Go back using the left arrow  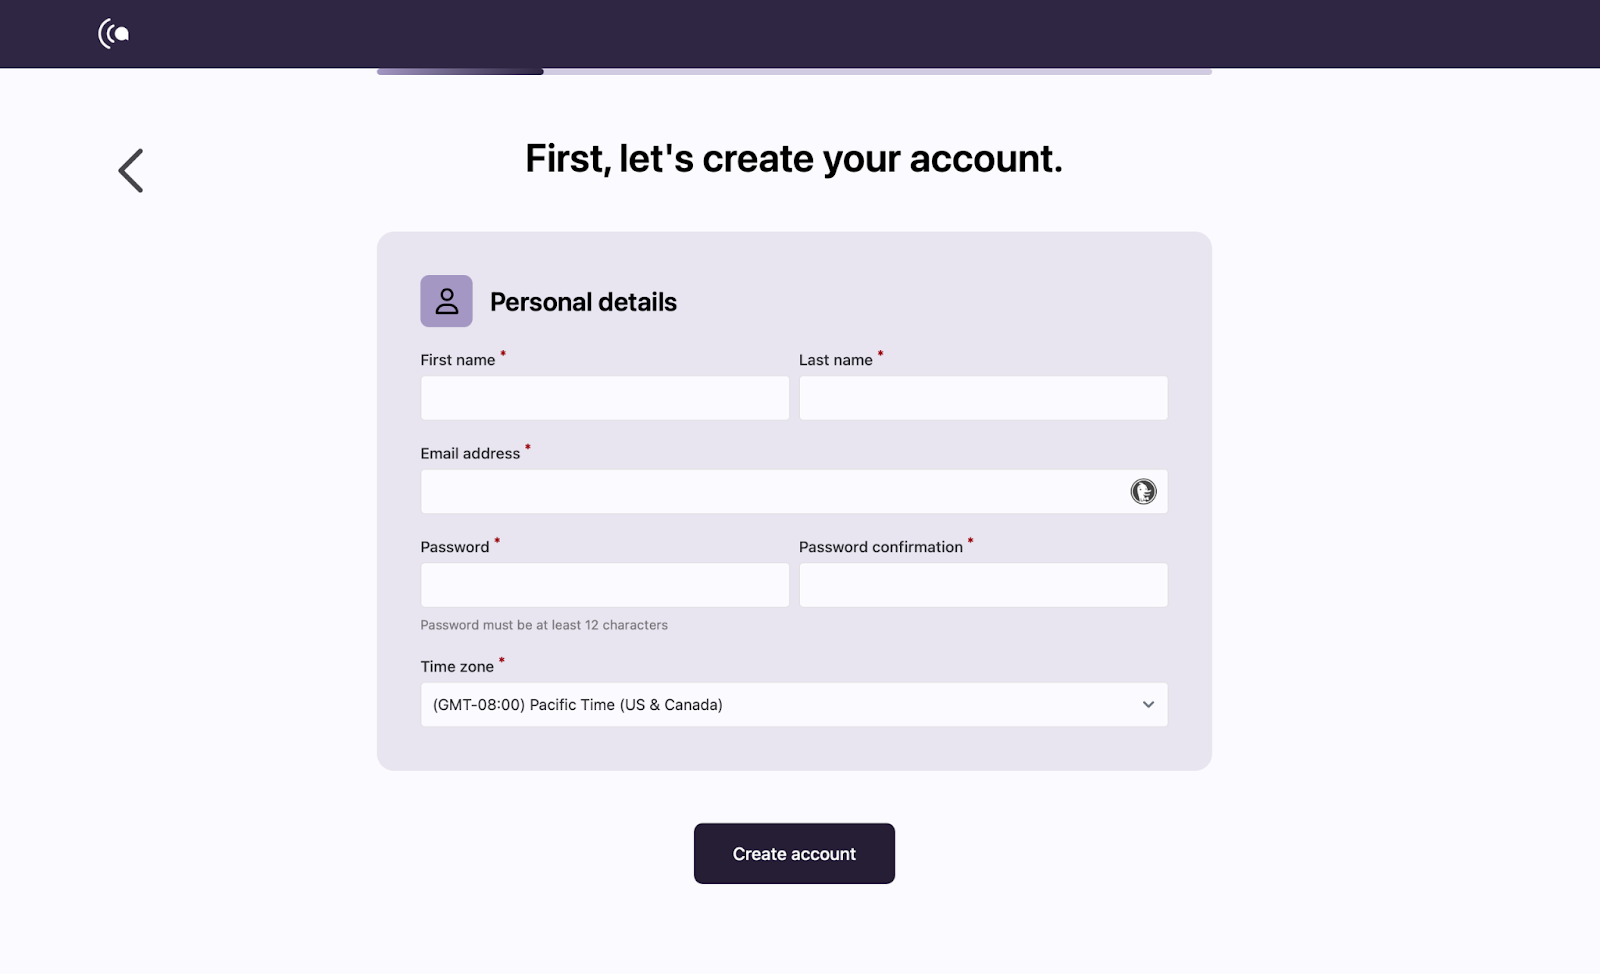pyautogui.click(x=131, y=171)
